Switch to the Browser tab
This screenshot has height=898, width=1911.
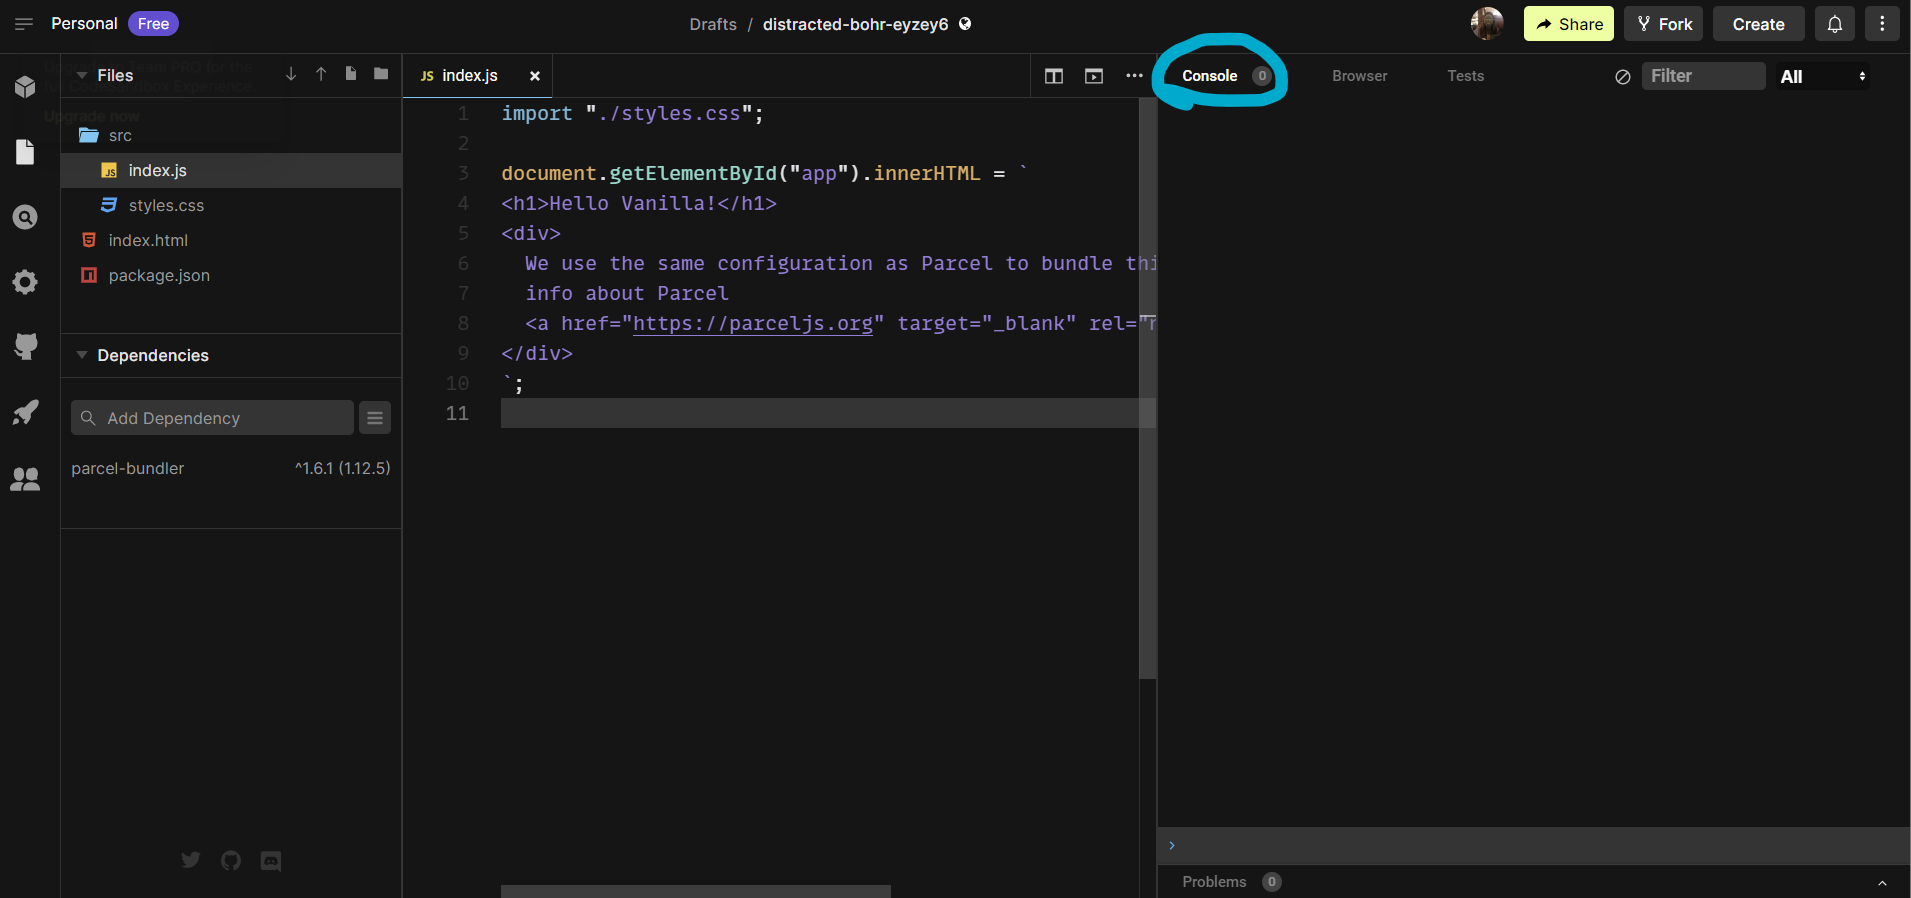pyautogui.click(x=1359, y=76)
